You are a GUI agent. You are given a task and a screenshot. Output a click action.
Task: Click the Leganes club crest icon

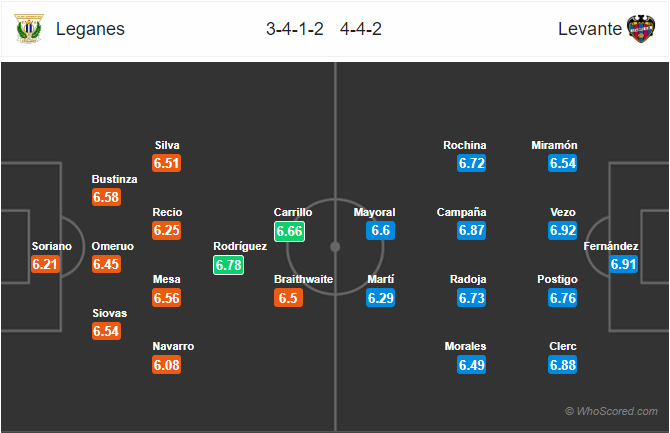pos(25,29)
